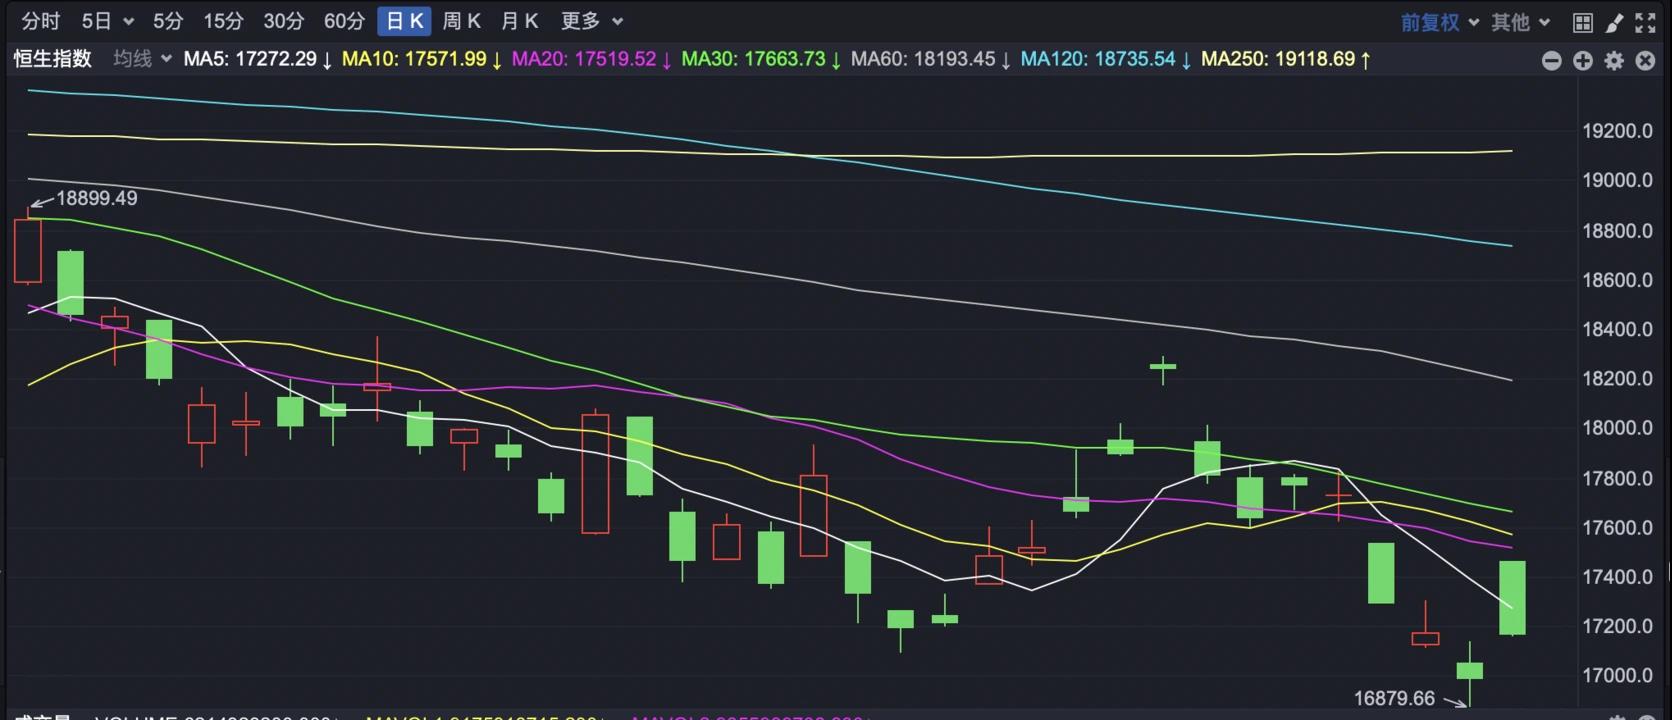Viewport: 1672px width, 720px height.
Task: Click the plus icon beside the MA values
Action: [x=1582, y=61]
